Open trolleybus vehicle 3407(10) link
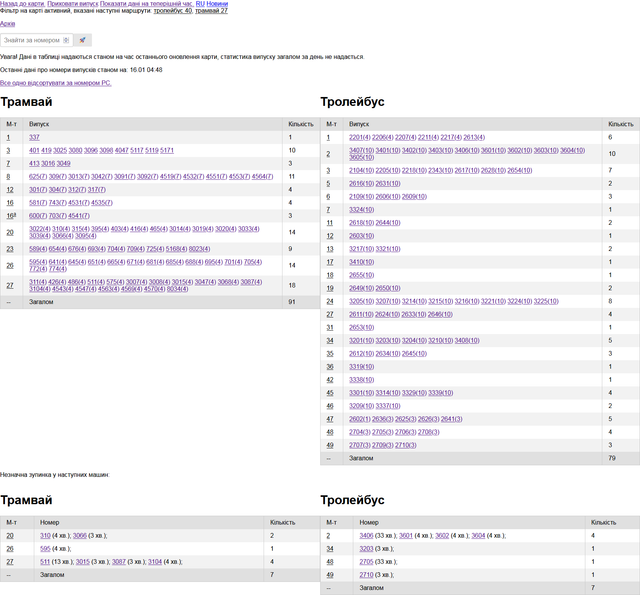This screenshot has height=595, width=640. coord(362,151)
